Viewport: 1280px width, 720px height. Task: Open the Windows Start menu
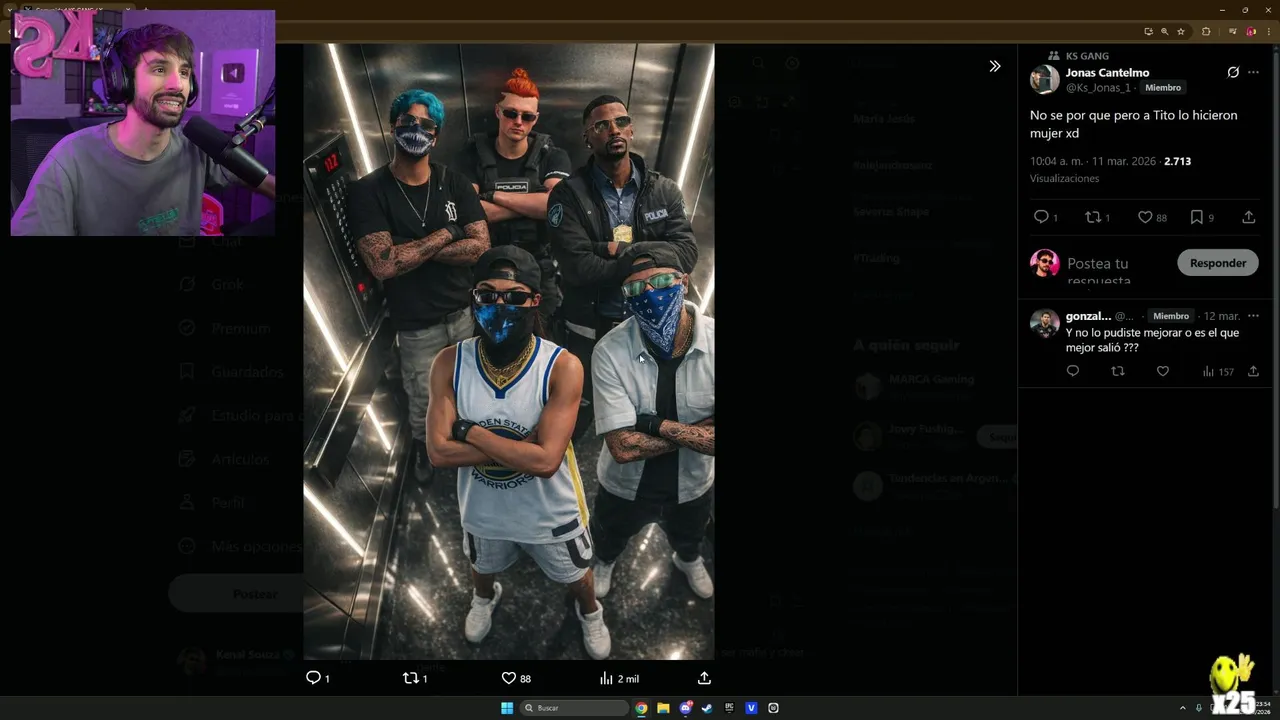[x=507, y=708]
